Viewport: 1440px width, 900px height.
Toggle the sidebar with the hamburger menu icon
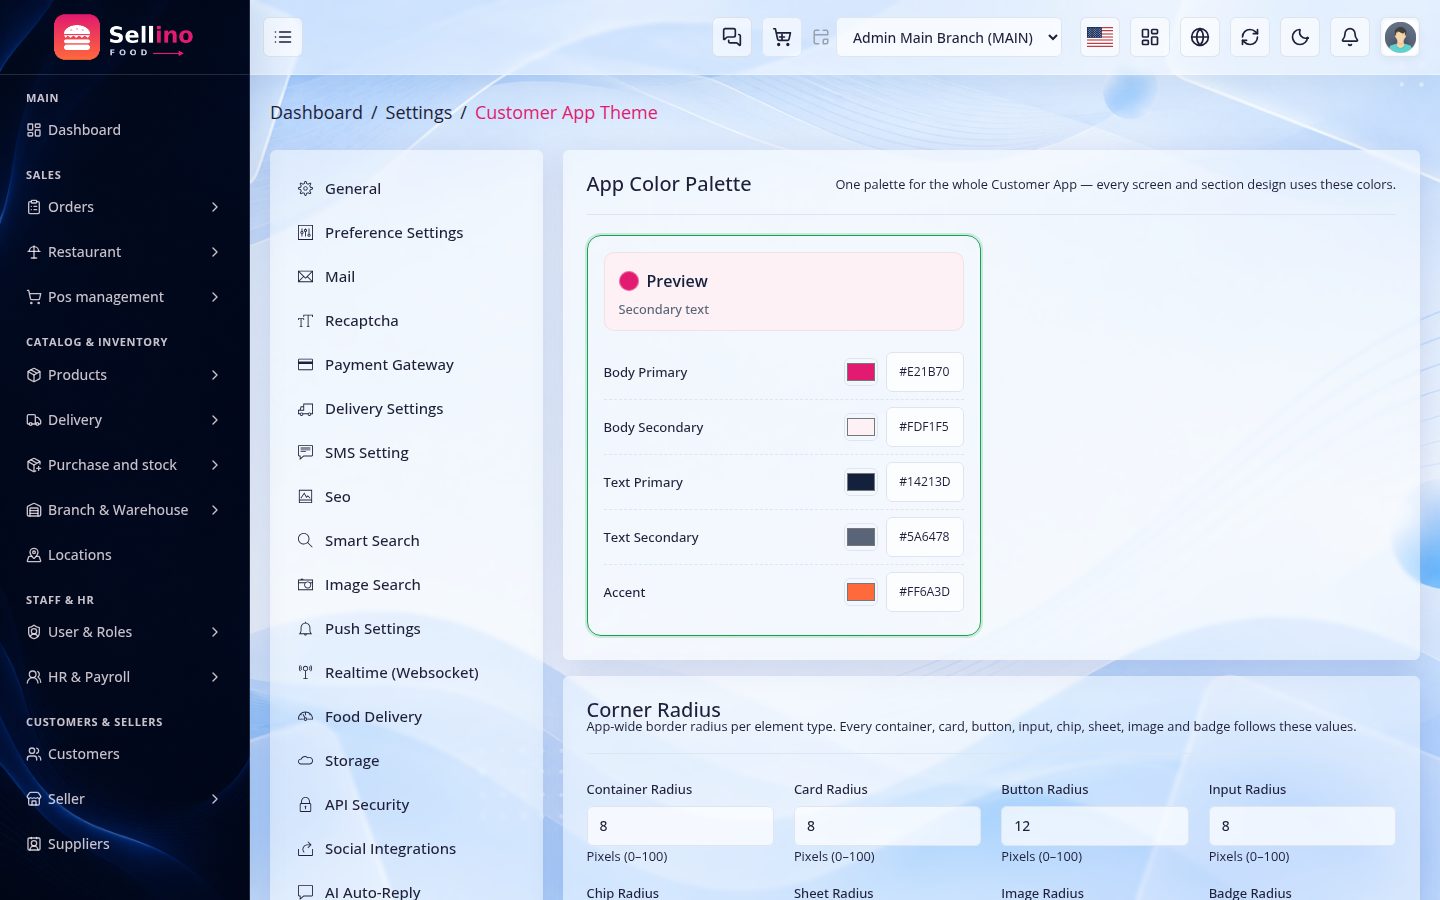(283, 37)
